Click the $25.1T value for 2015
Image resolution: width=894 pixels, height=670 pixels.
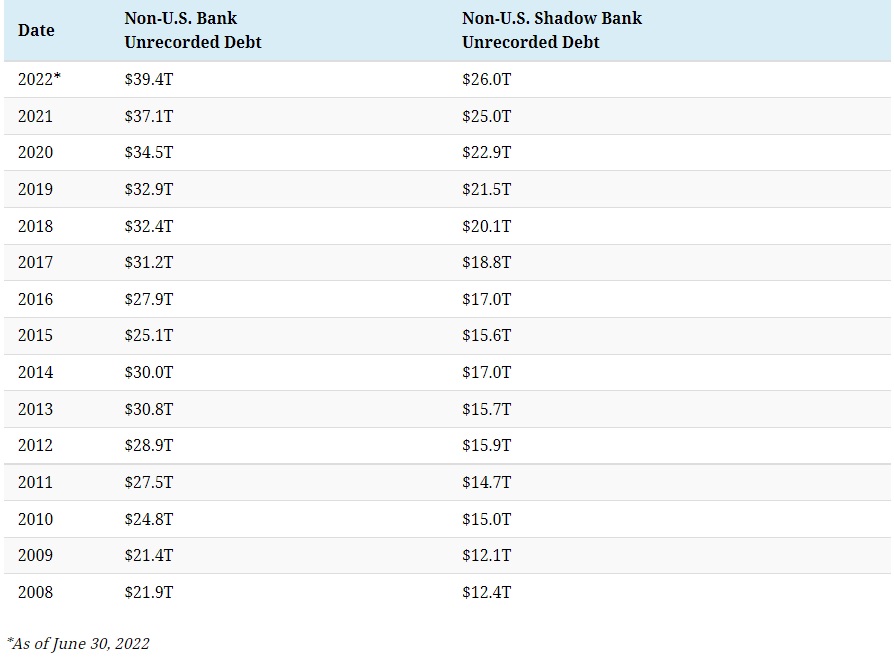pos(148,335)
